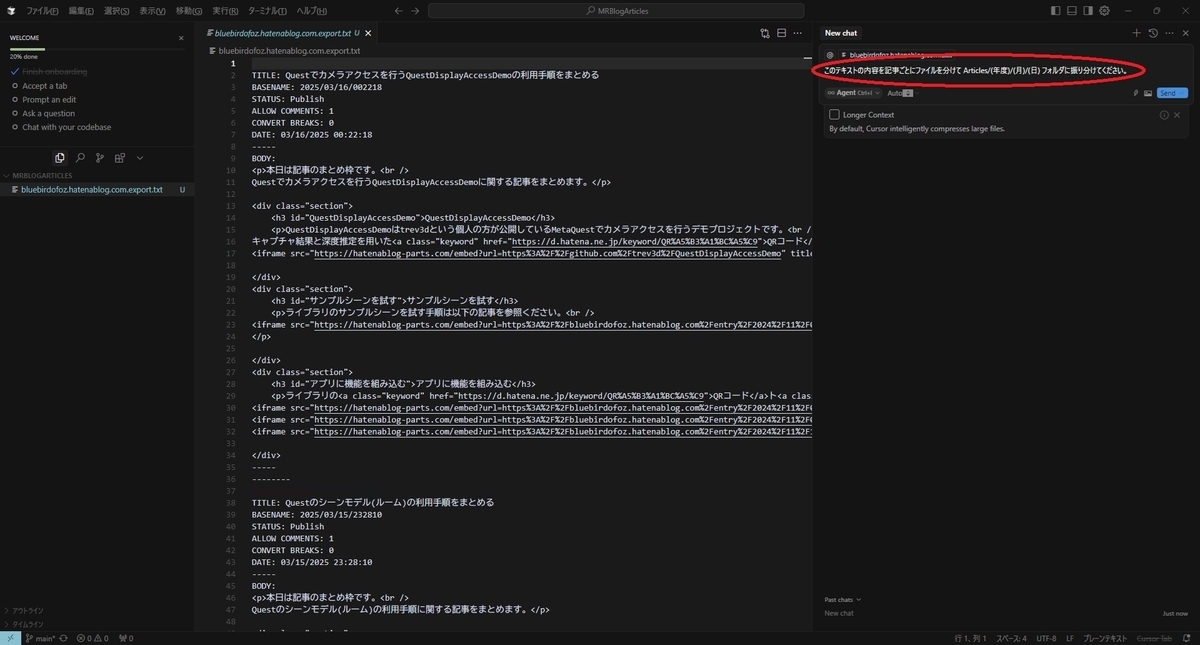Click the @ add context button
This screenshot has height=645, width=1200.
[x=830, y=55]
